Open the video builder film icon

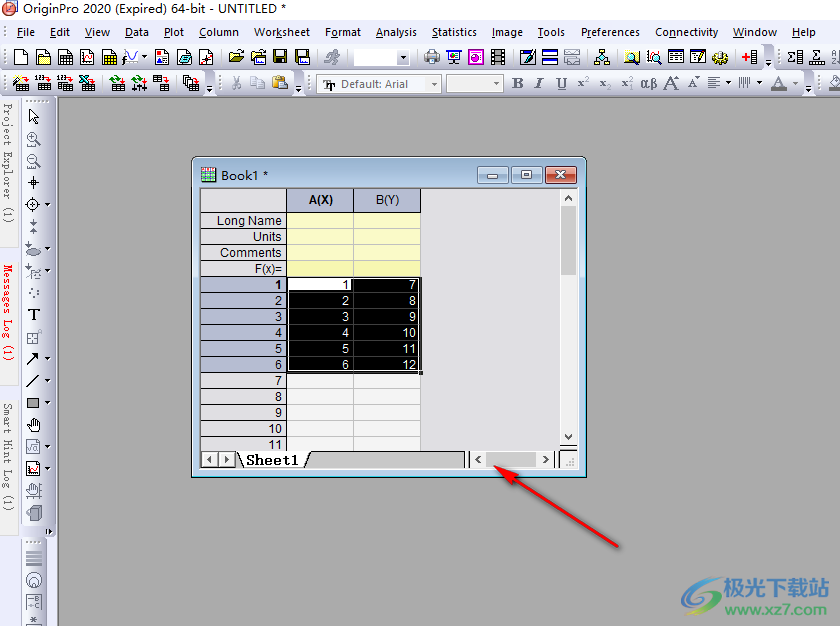498,57
